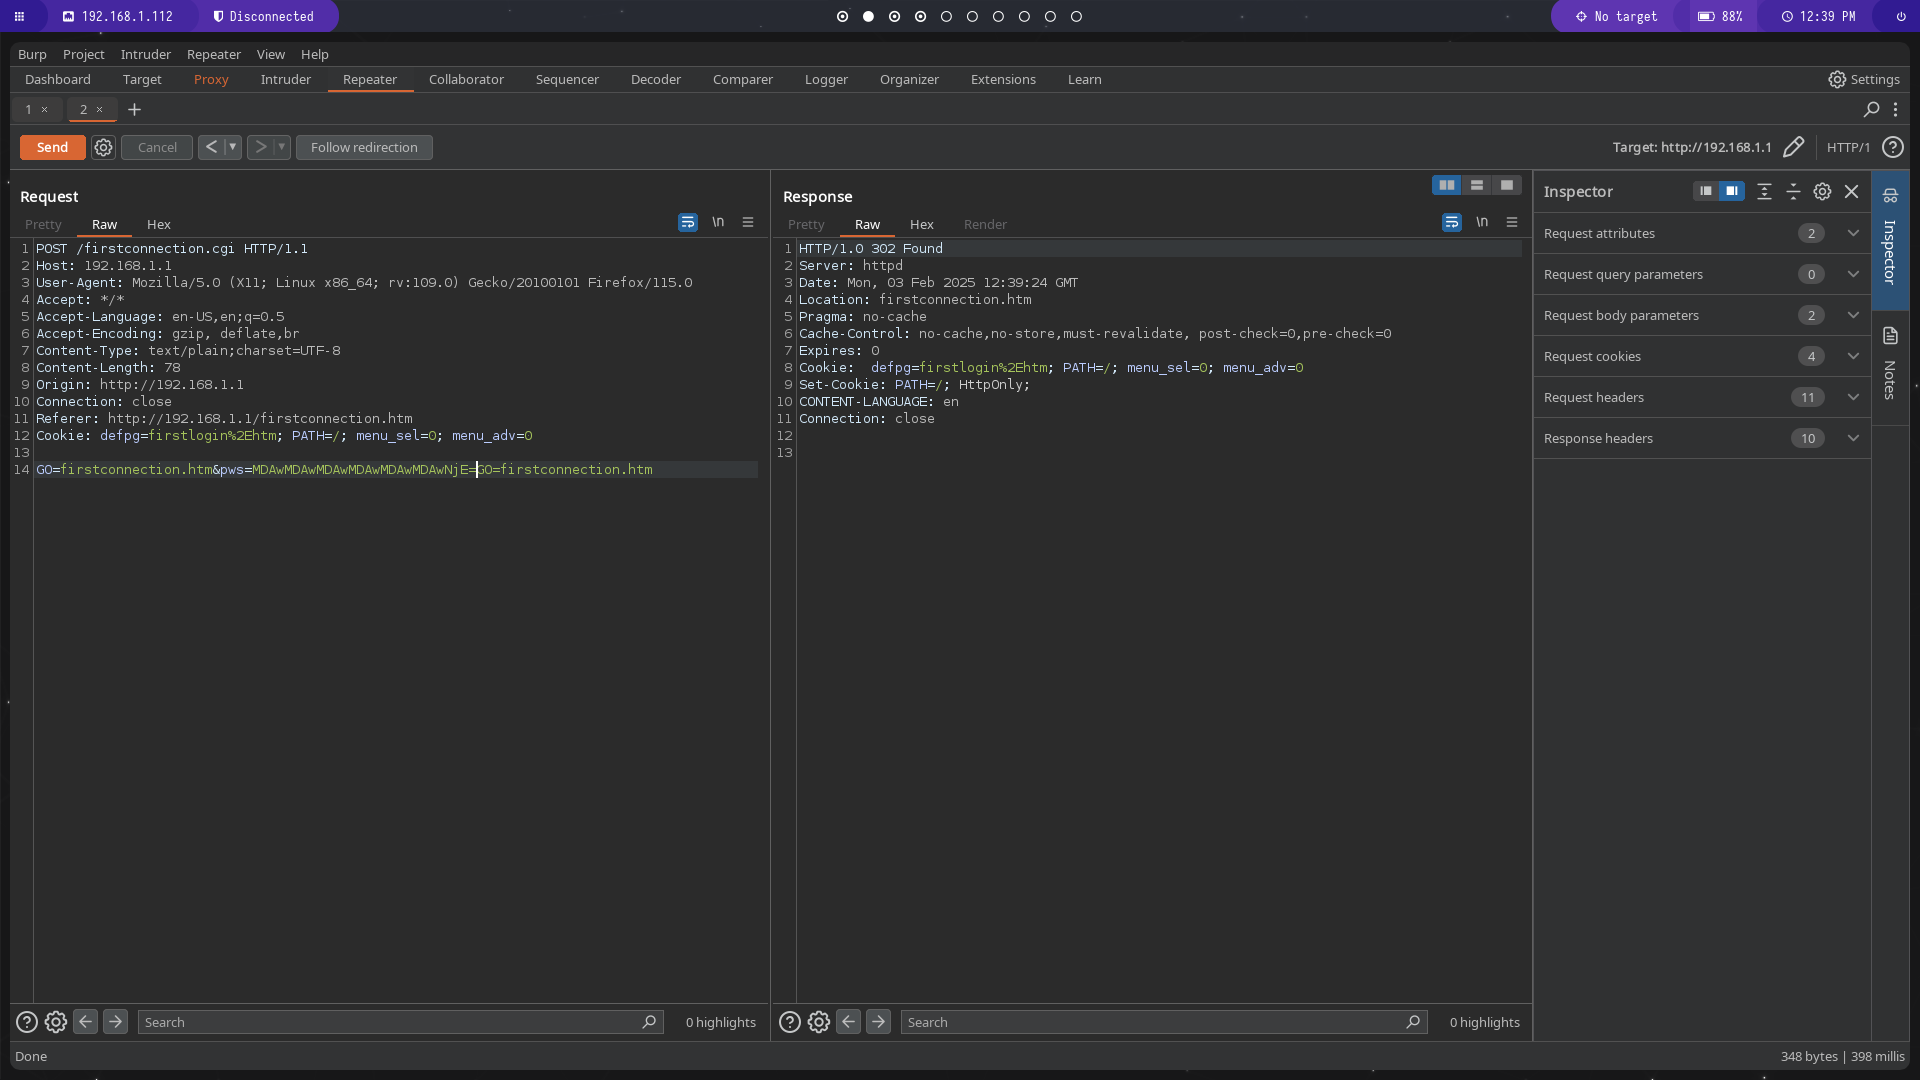This screenshot has height=1080, width=1920.
Task: Switch response view to Hex
Action: (922, 224)
